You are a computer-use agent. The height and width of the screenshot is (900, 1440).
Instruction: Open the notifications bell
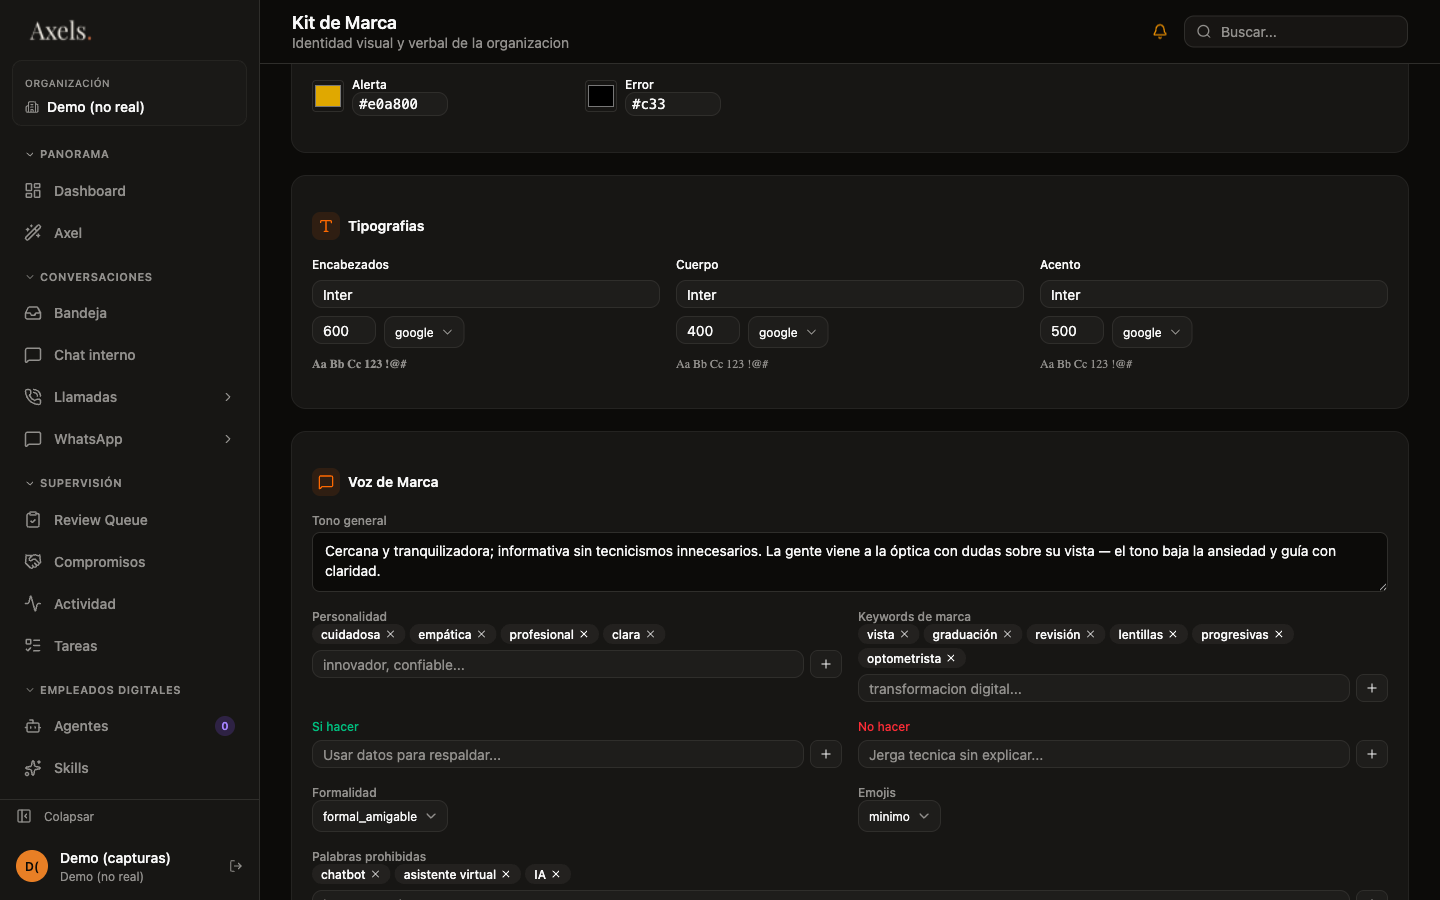1160,32
